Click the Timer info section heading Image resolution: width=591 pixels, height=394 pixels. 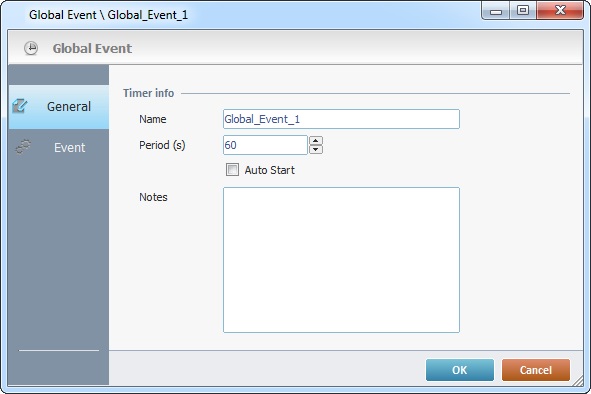(x=149, y=93)
